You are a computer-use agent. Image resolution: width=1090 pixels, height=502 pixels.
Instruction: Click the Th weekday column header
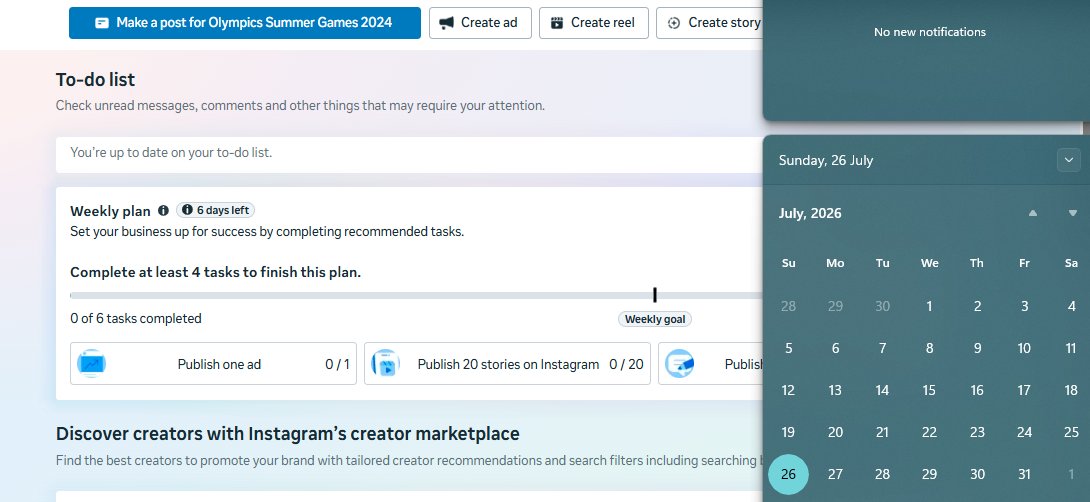(x=977, y=263)
